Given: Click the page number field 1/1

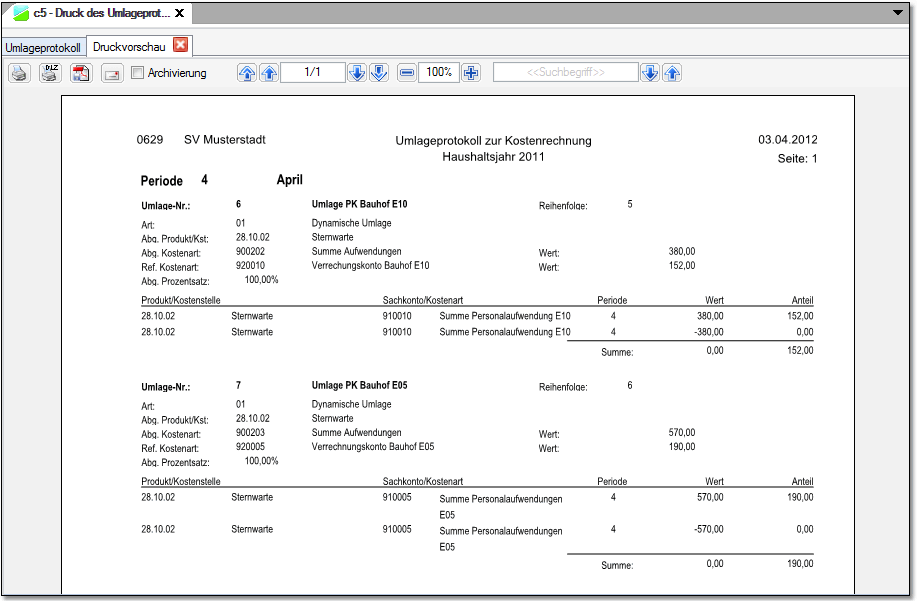Looking at the screenshot, I should point(312,73).
